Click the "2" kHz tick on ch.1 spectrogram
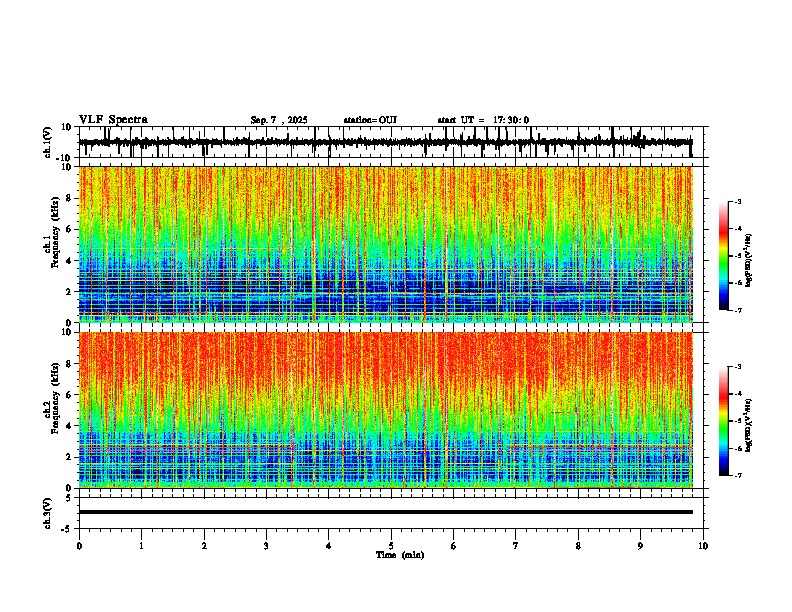The height and width of the screenshot is (612, 792). (x=69, y=291)
